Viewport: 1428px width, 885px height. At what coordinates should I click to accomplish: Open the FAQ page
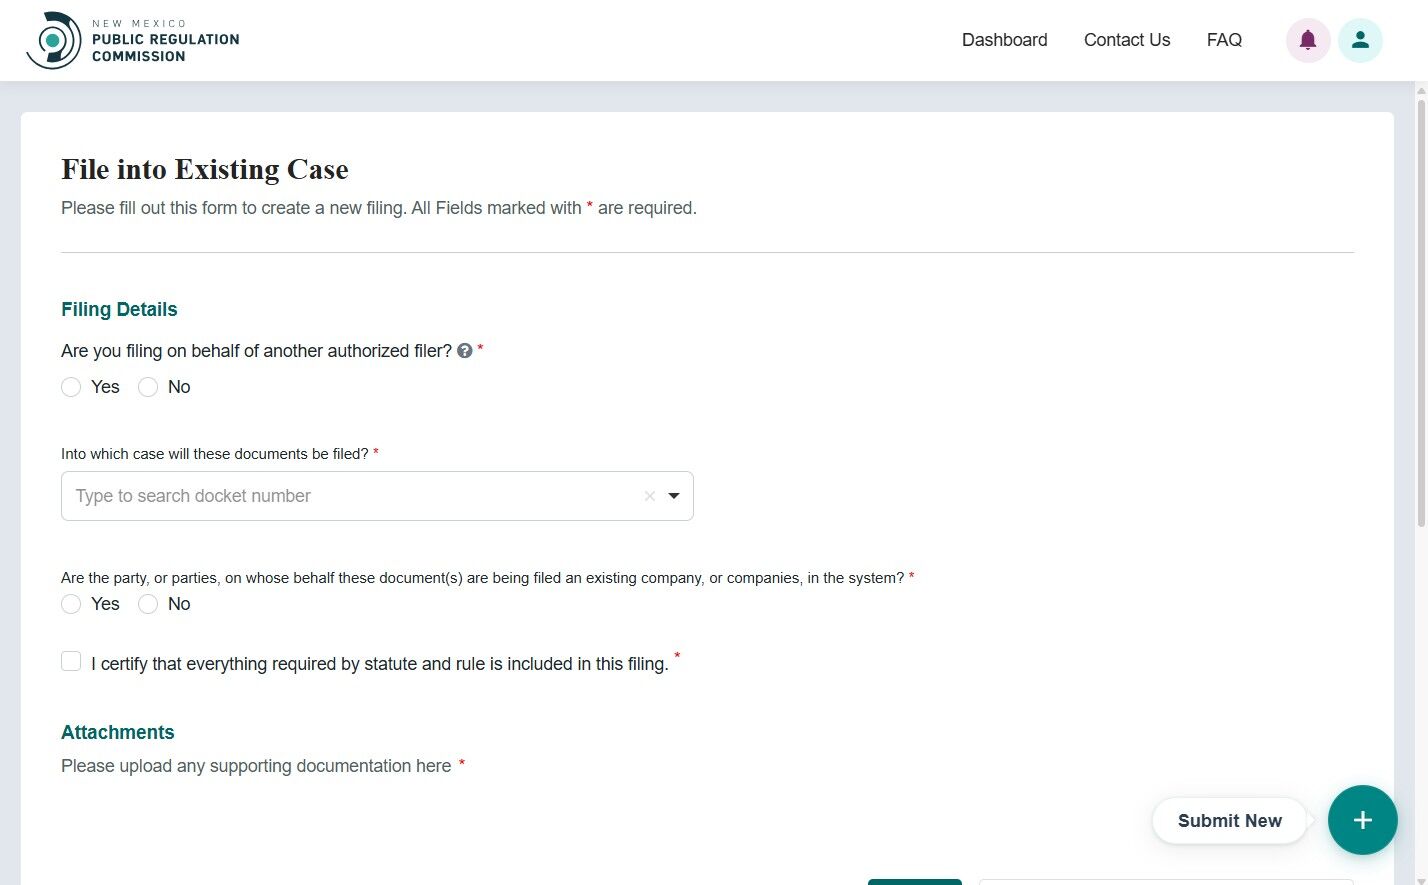pyautogui.click(x=1224, y=40)
